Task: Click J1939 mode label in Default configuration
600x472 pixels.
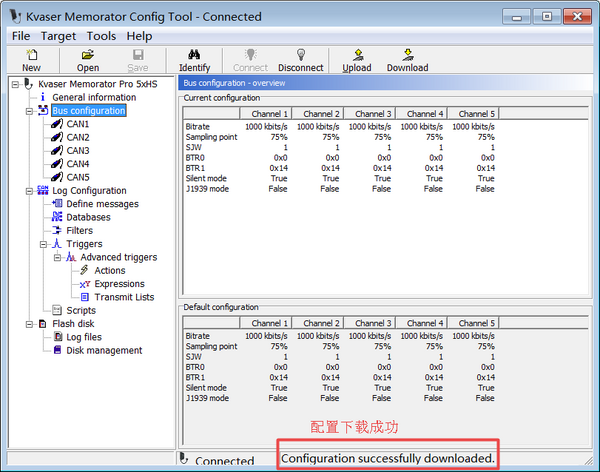Action: (207, 398)
